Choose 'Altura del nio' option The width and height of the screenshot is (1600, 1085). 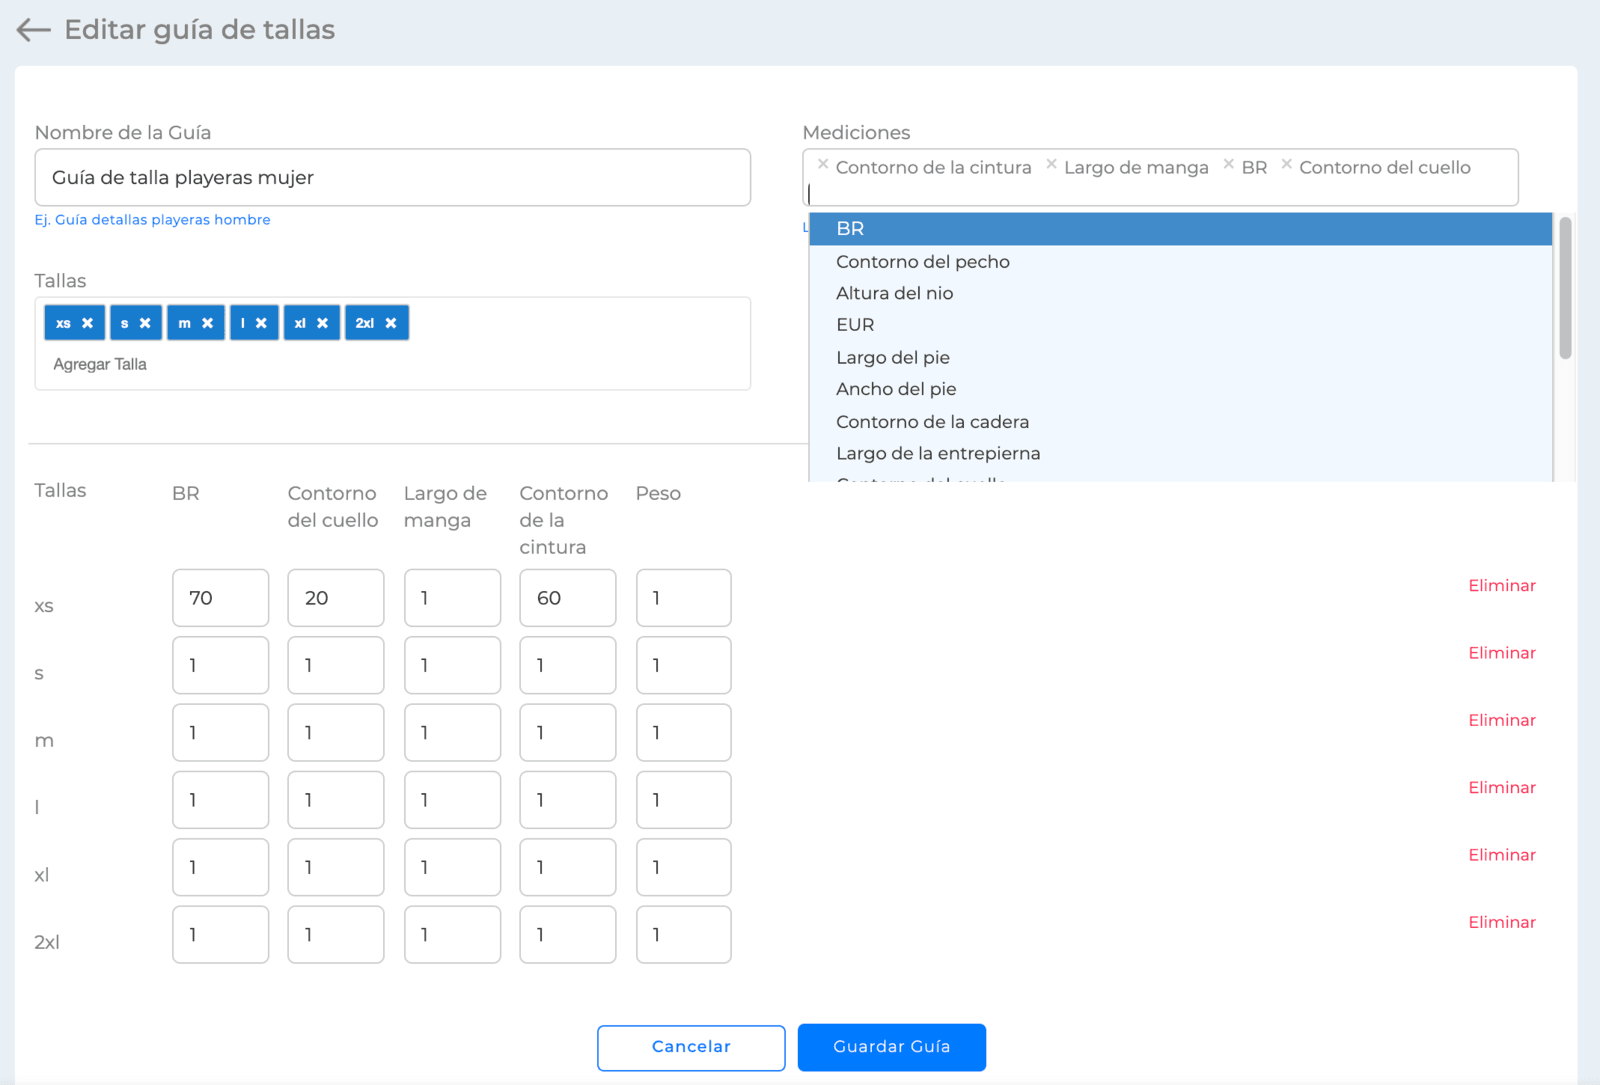pyautogui.click(x=1180, y=294)
